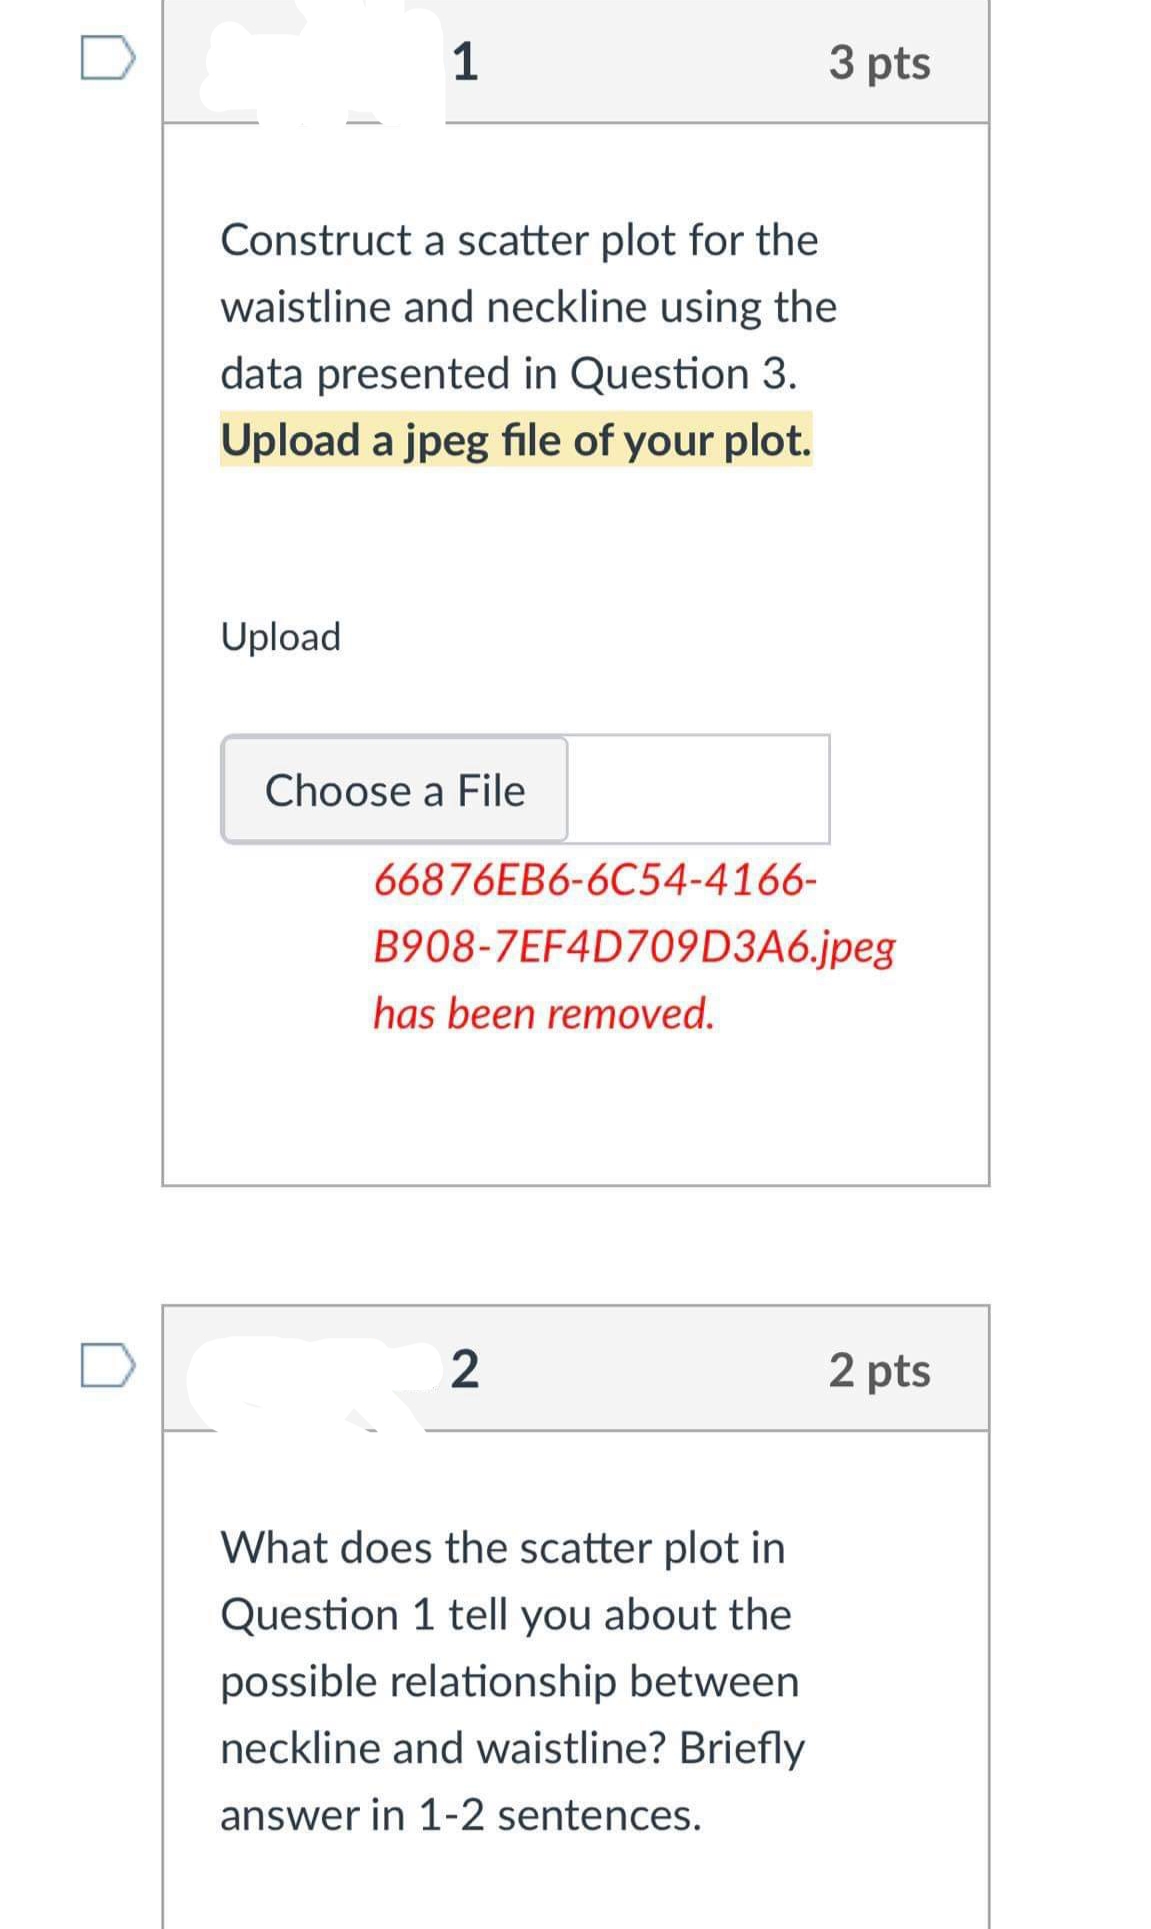Expand the Question 1 panel header
Viewport: 1151px width, 1929px height.
tap(575, 63)
